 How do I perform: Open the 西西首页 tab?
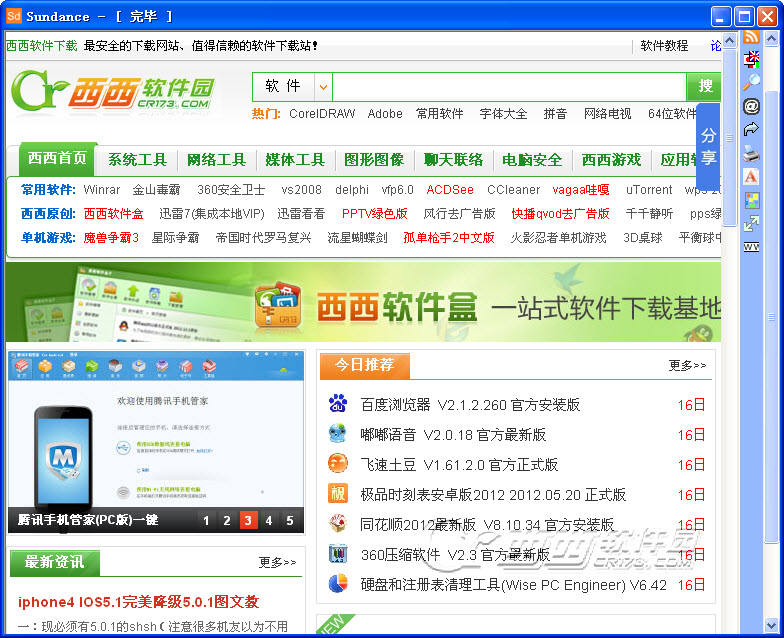point(58,158)
